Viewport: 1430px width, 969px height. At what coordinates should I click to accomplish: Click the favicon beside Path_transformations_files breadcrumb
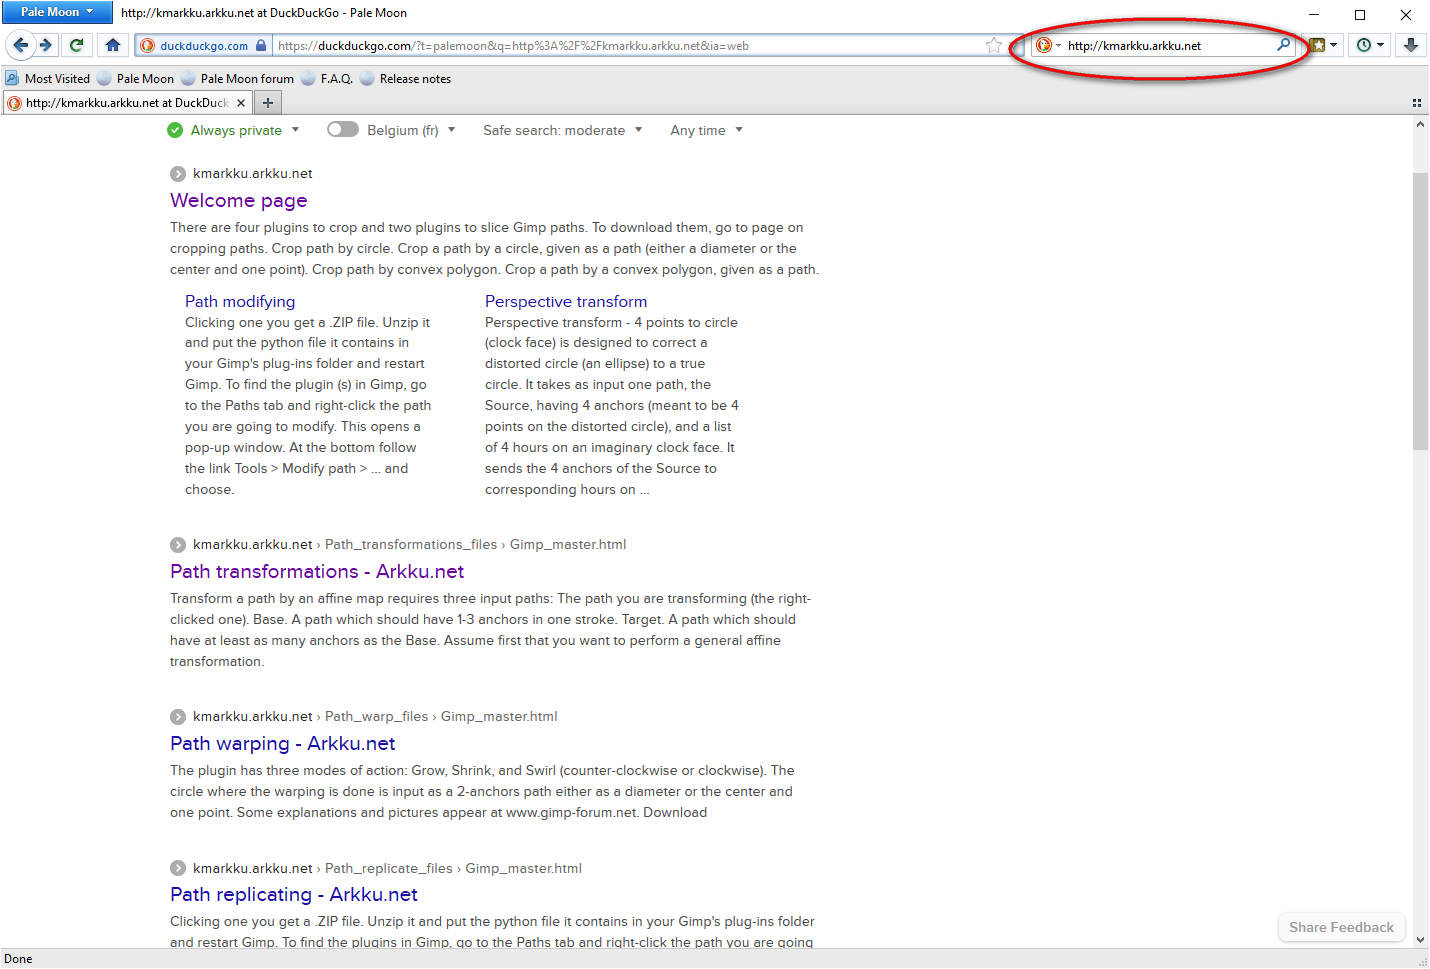tap(178, 545)
